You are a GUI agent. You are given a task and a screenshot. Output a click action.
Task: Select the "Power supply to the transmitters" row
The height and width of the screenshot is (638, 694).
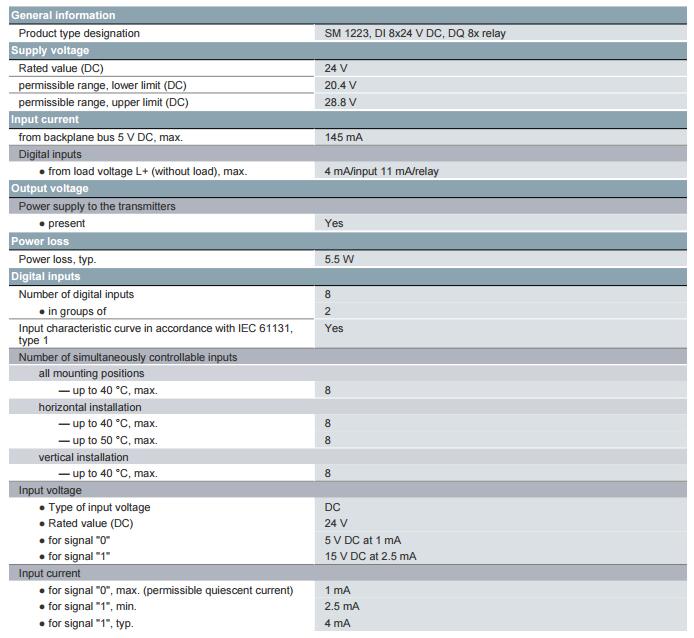tap(97, 206)
